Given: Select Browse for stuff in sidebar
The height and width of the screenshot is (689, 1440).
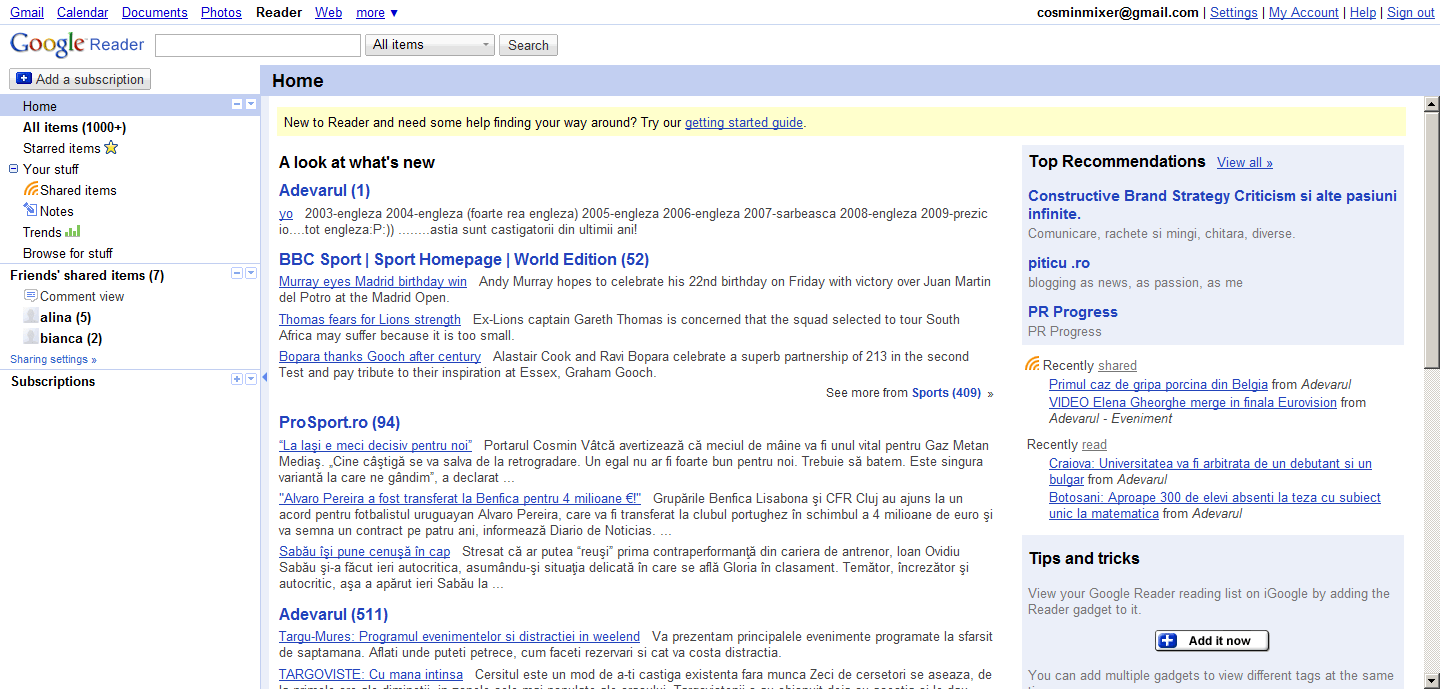Looking at the screenshot, I should coord(68,253).
